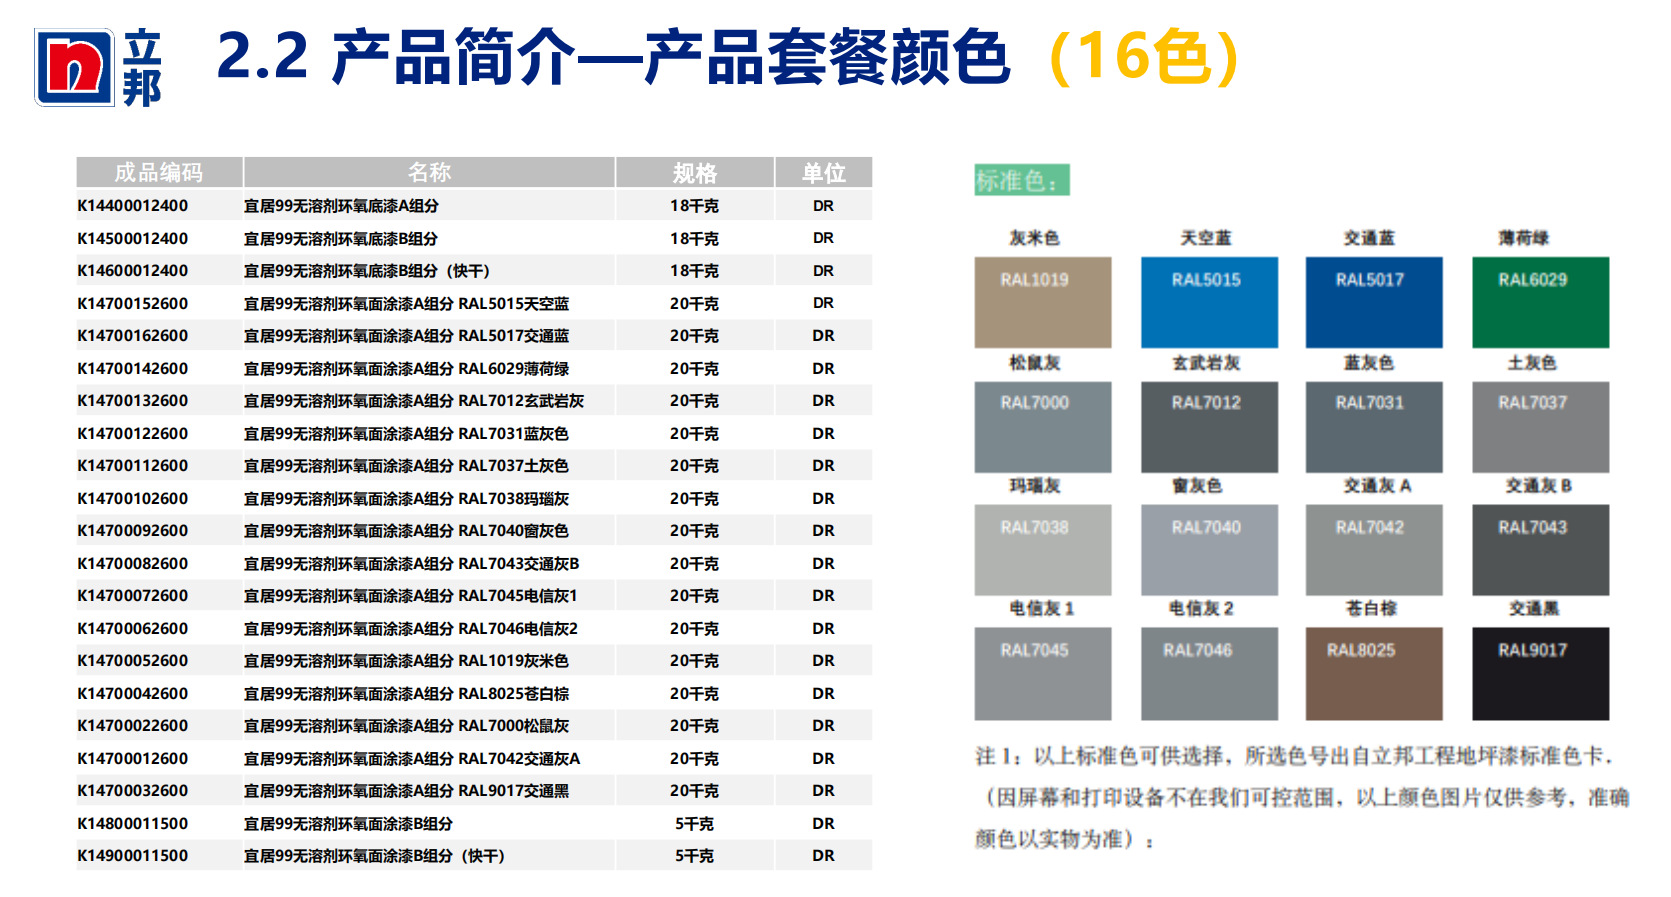The width and height of the screenshot is (1671, 897).
Task: Select the RAL9017 traffic black swatch
Action: (x=1540, y=674)
